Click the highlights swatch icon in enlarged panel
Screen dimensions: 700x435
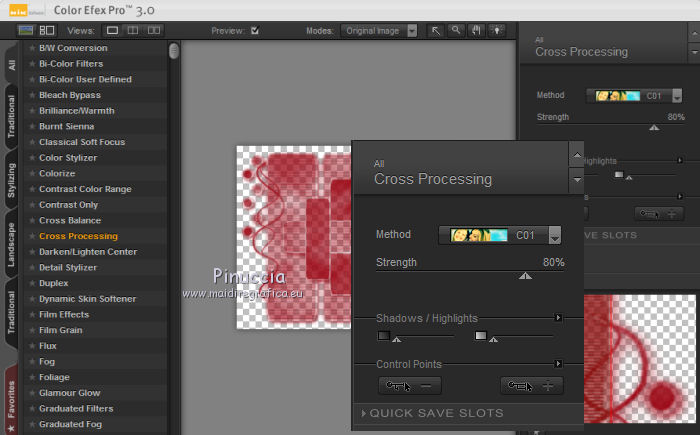point(480,335)
